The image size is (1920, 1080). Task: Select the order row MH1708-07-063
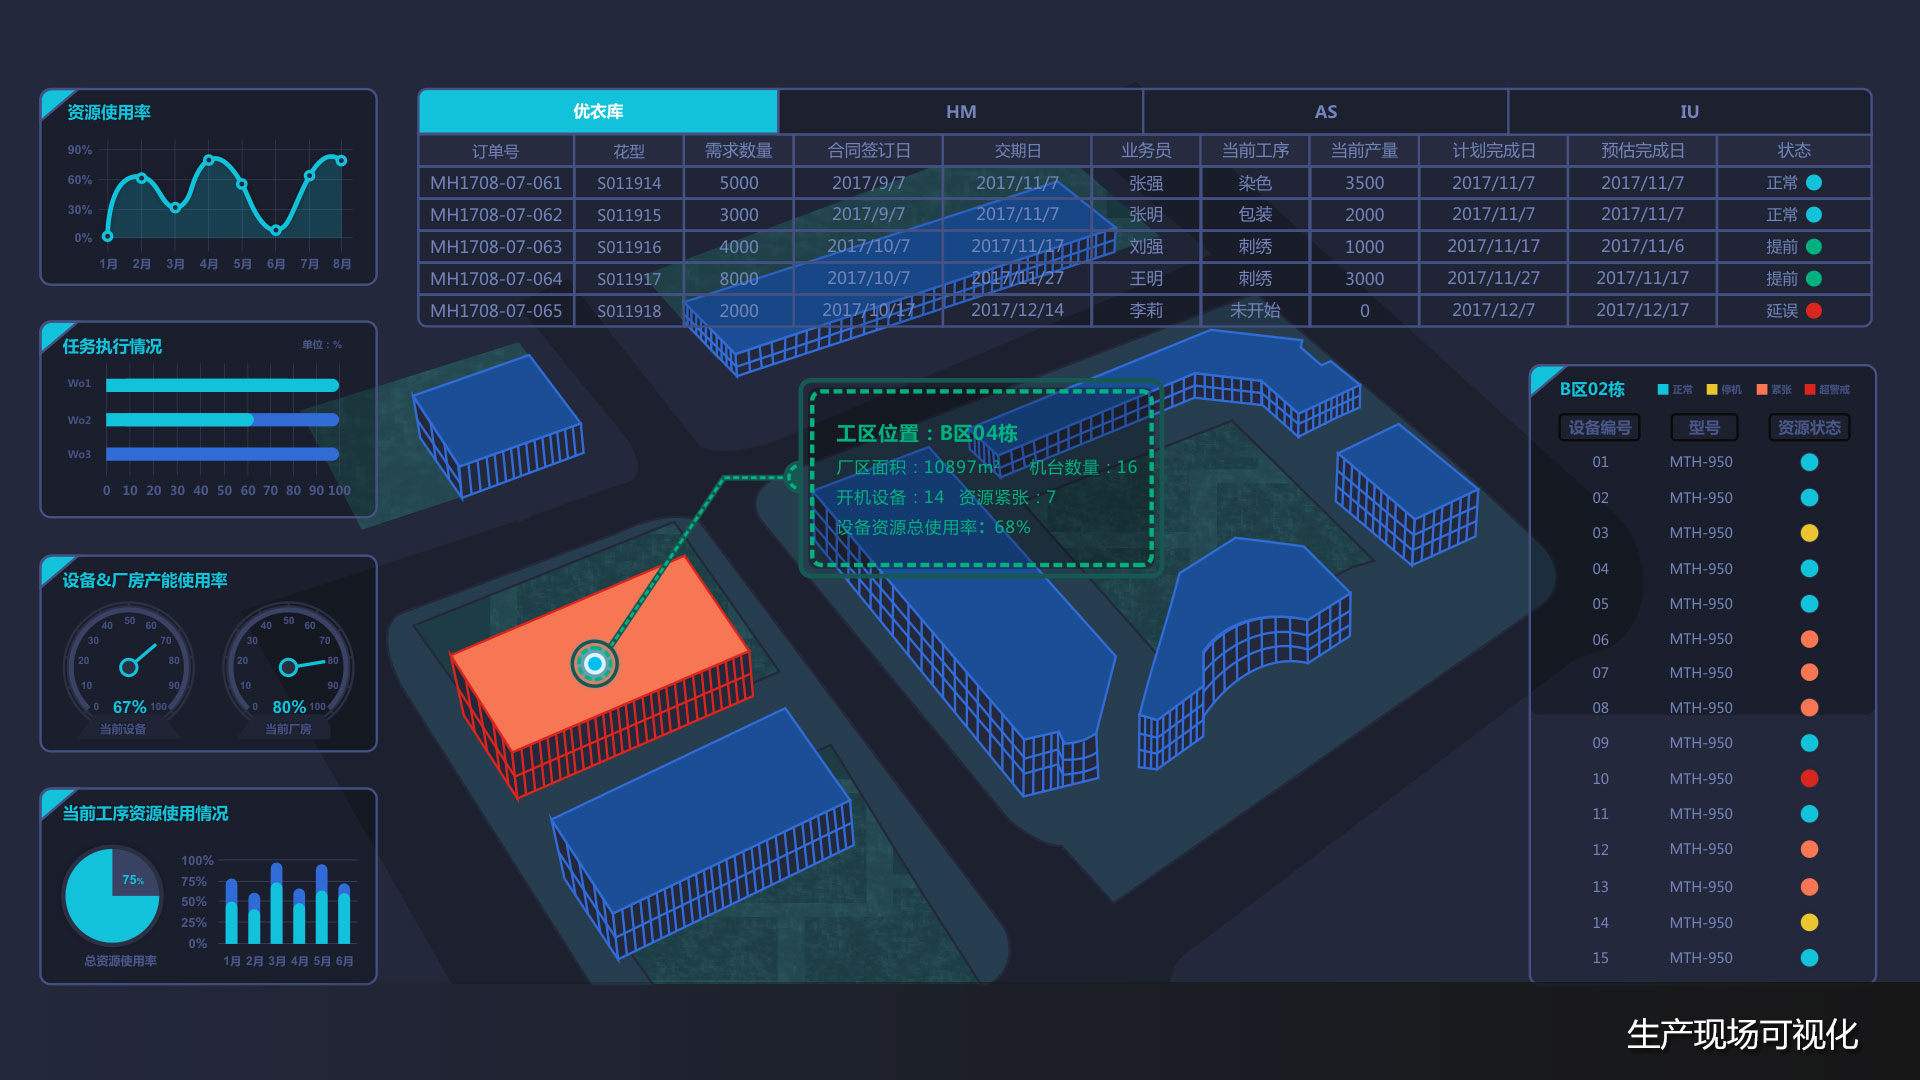click(496, 247)
